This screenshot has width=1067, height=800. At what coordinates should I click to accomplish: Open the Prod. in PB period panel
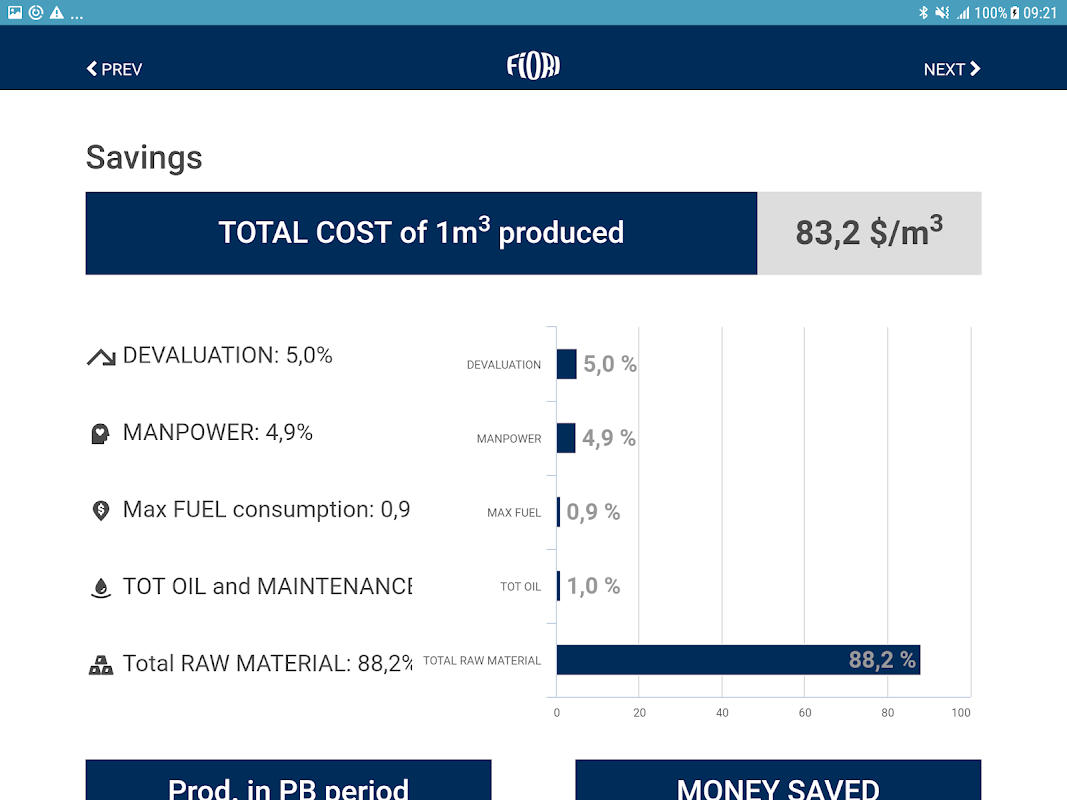(288, 782)
